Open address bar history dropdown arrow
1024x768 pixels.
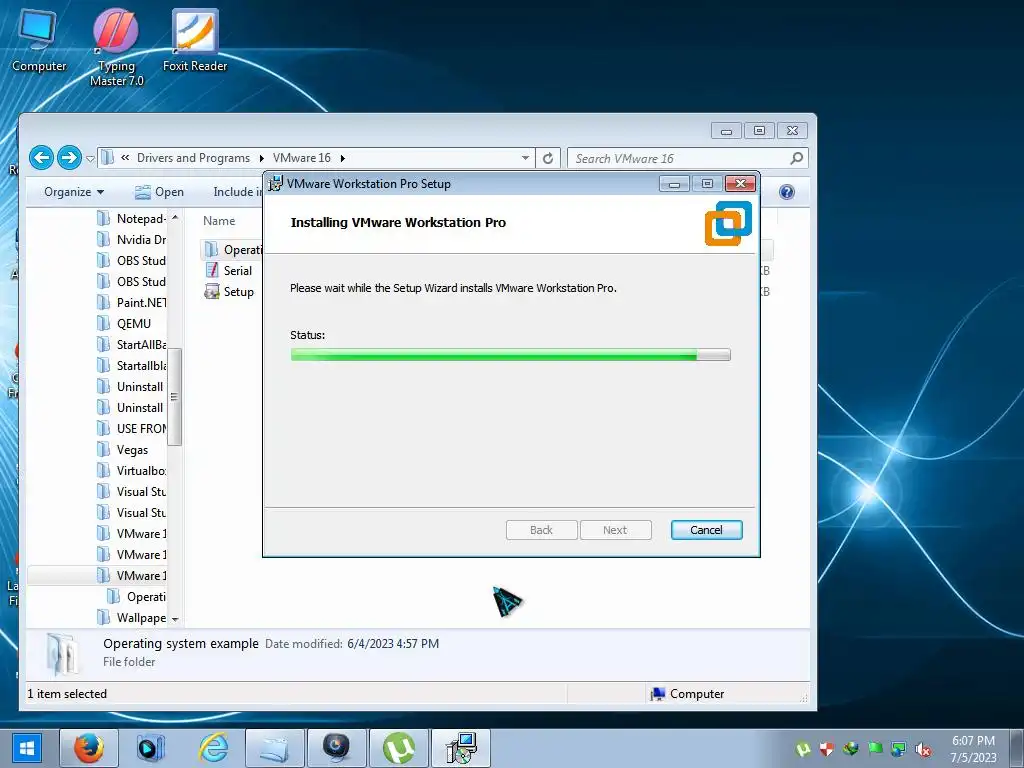pyautogui.click(x=525, y=158)
